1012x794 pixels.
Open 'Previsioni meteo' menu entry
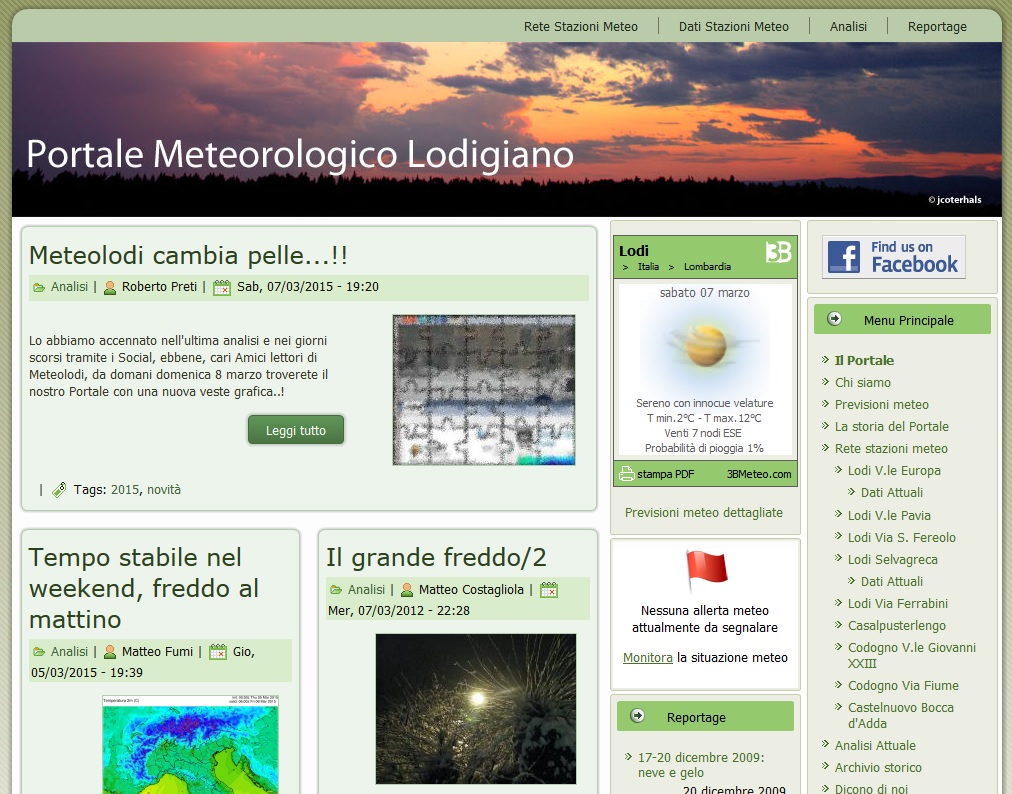[882, 405]
